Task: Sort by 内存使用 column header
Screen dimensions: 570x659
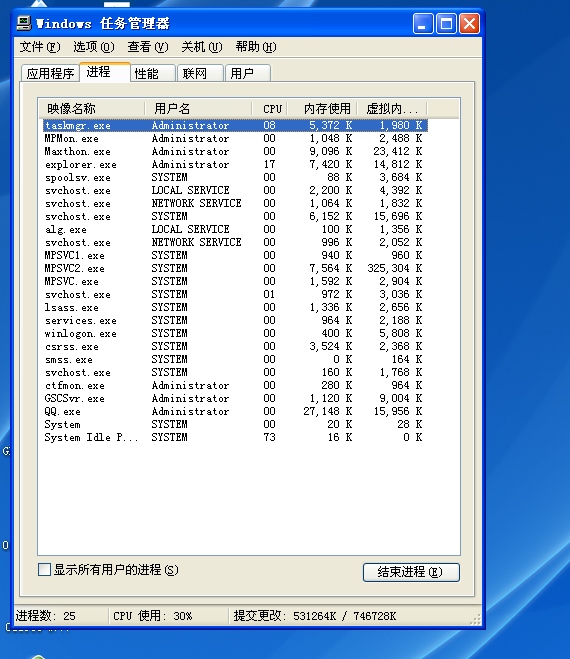Action: click(322, 109)
